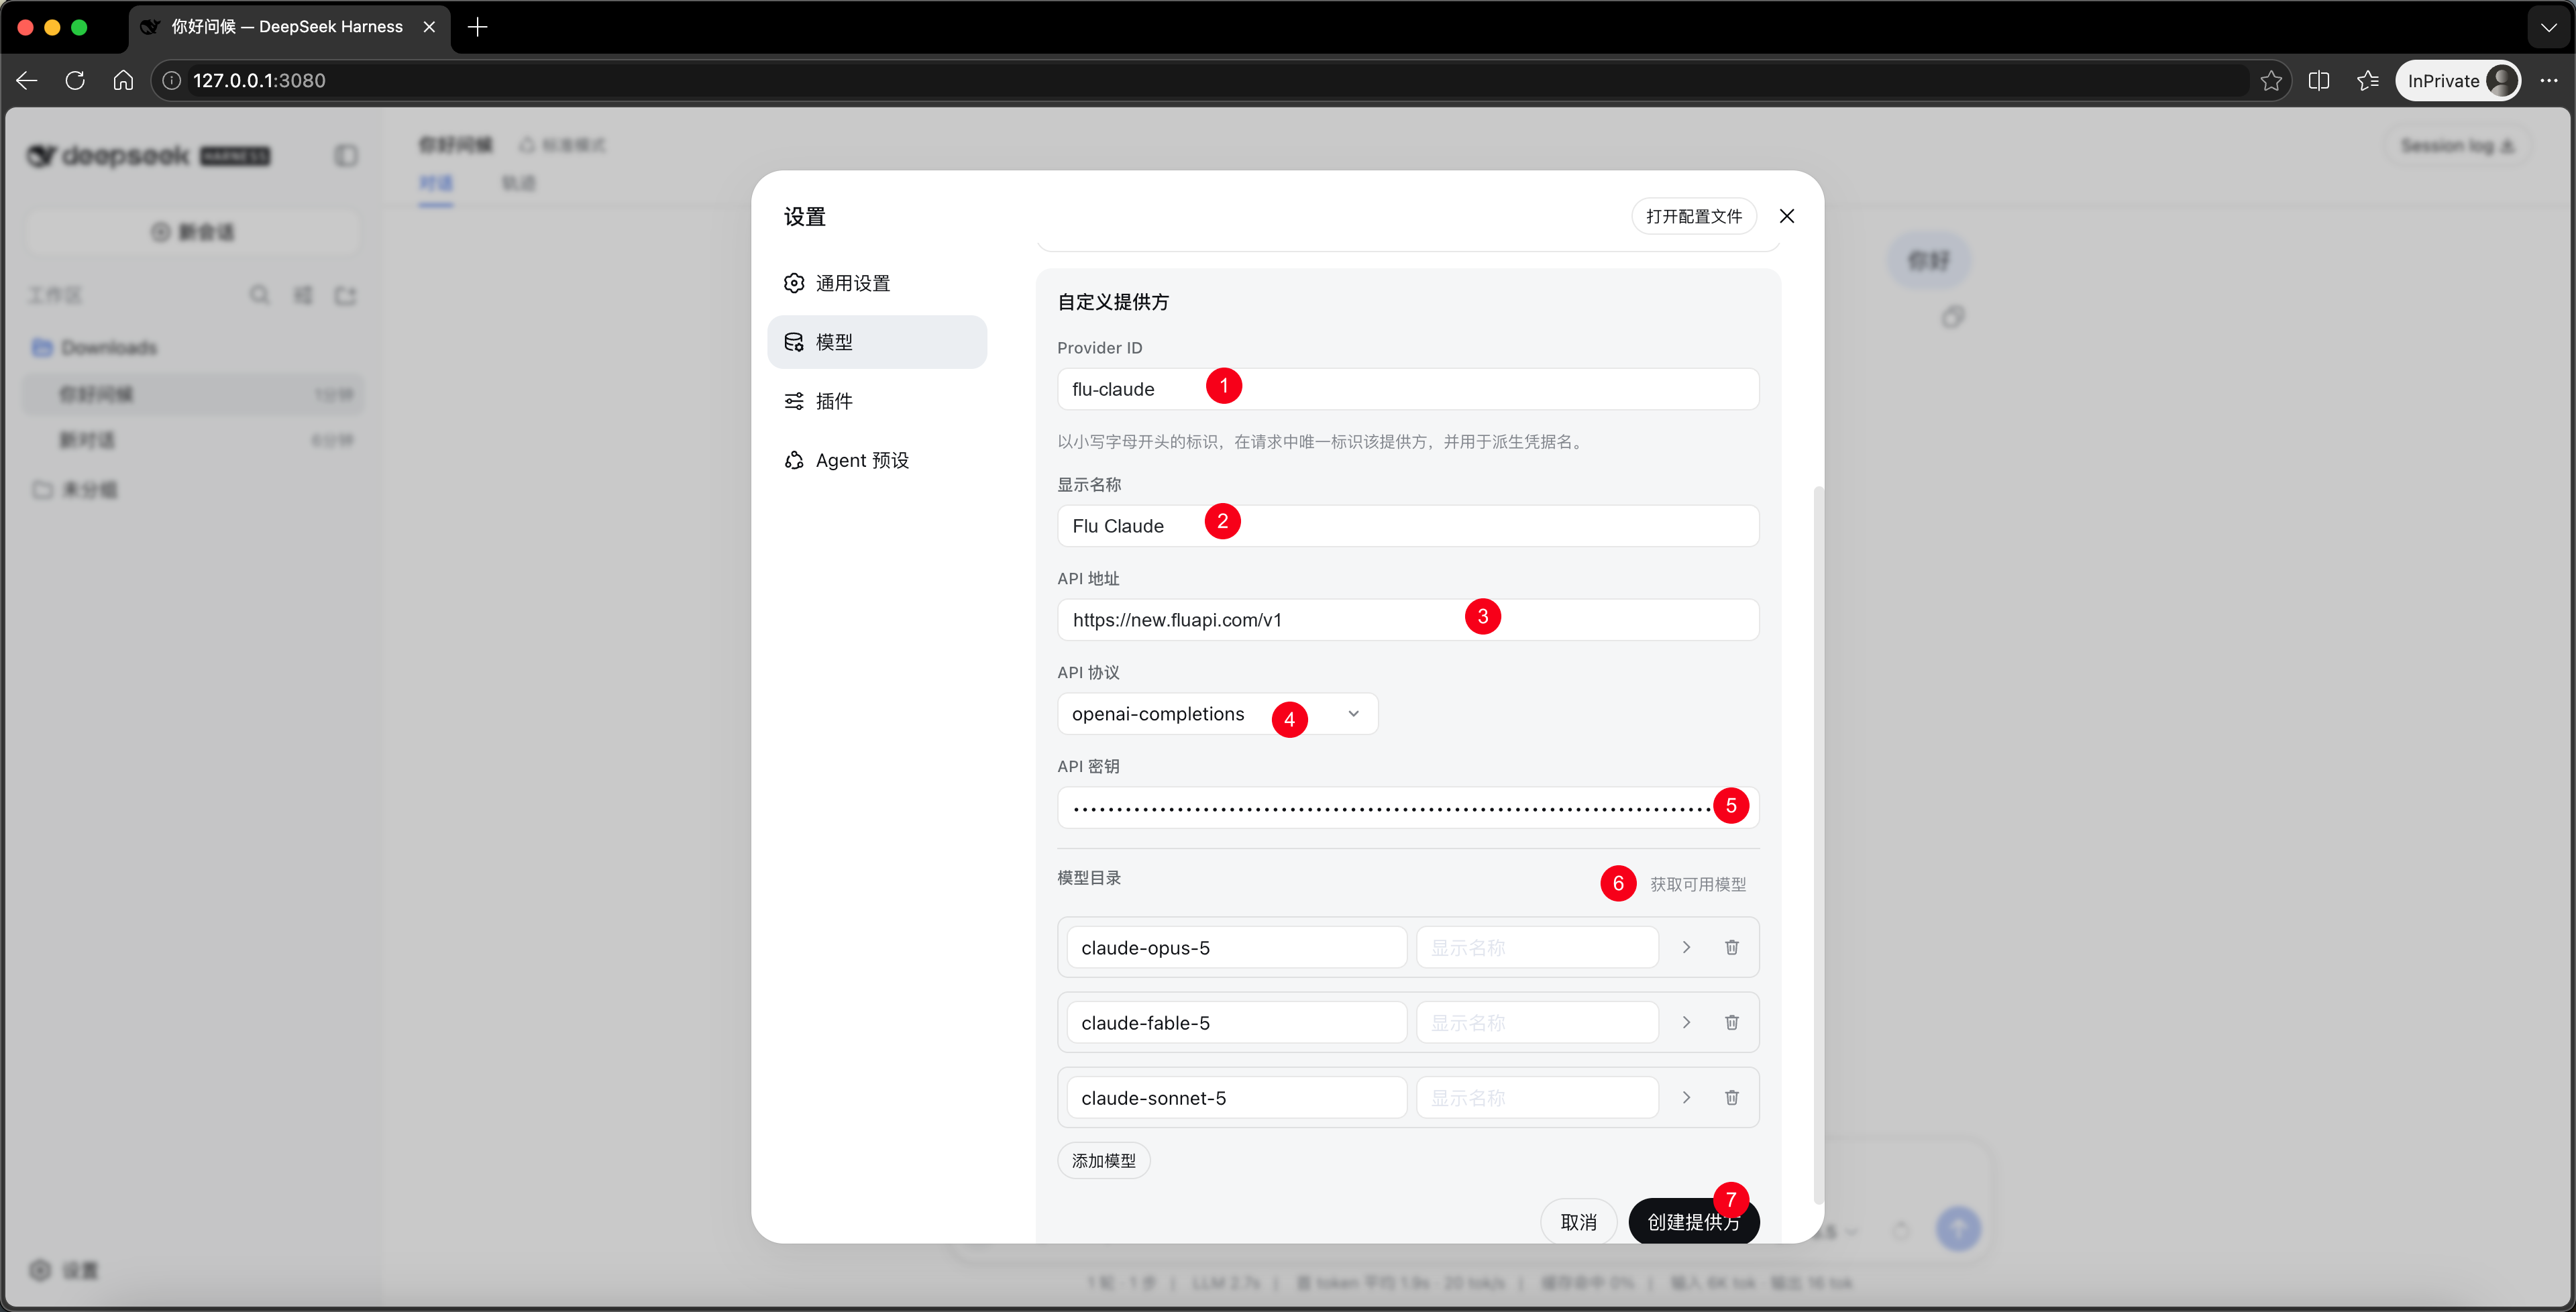This screenshot has height=1312, width=2576.
Task: Click InPrivate profile button
Action: click(x=2457, y=80)
